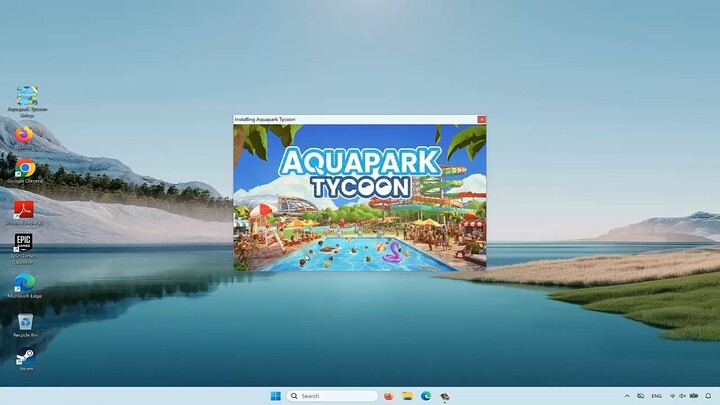Open File Explorer from the taskbar
Image resolution: width=720 pixels, height=405 pixels.
click(x=407, y=396)
